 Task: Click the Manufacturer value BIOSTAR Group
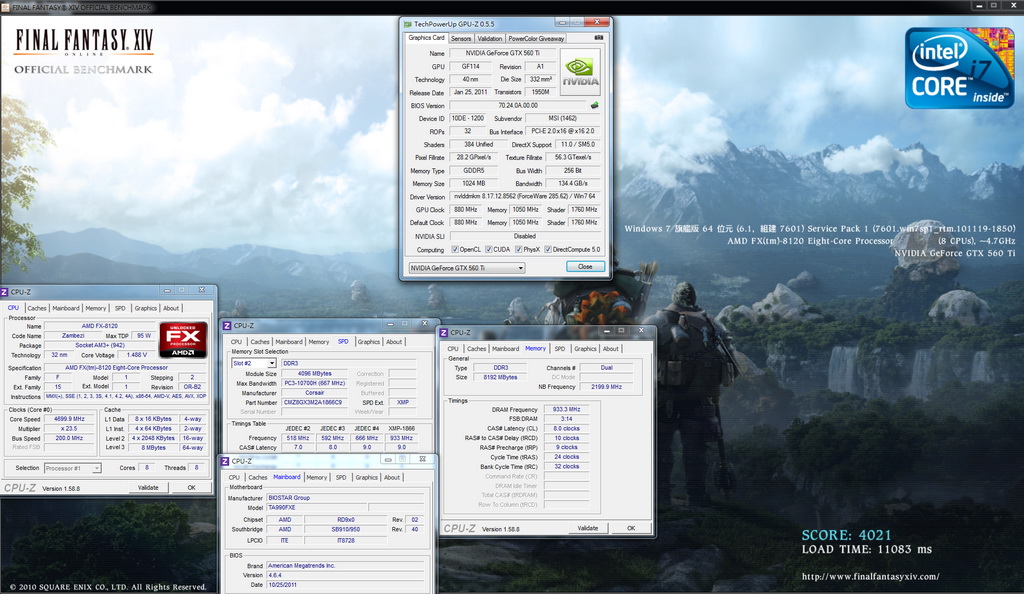click(x=345, y=497)
